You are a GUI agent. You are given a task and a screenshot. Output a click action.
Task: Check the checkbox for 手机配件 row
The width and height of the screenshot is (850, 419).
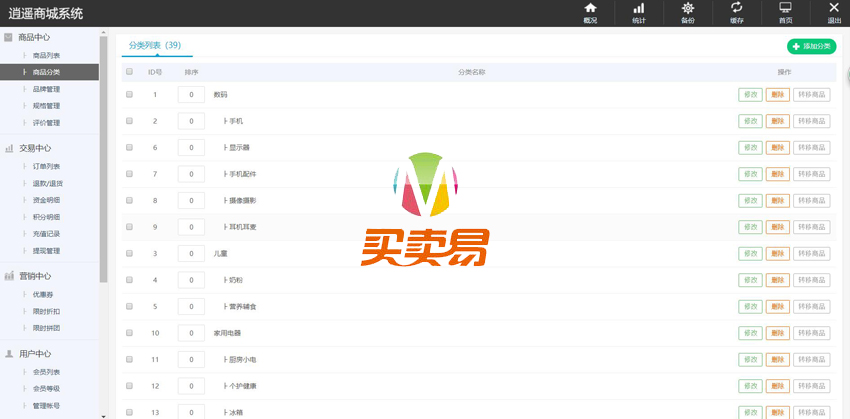pyautogui.click(x=129, y=174)
